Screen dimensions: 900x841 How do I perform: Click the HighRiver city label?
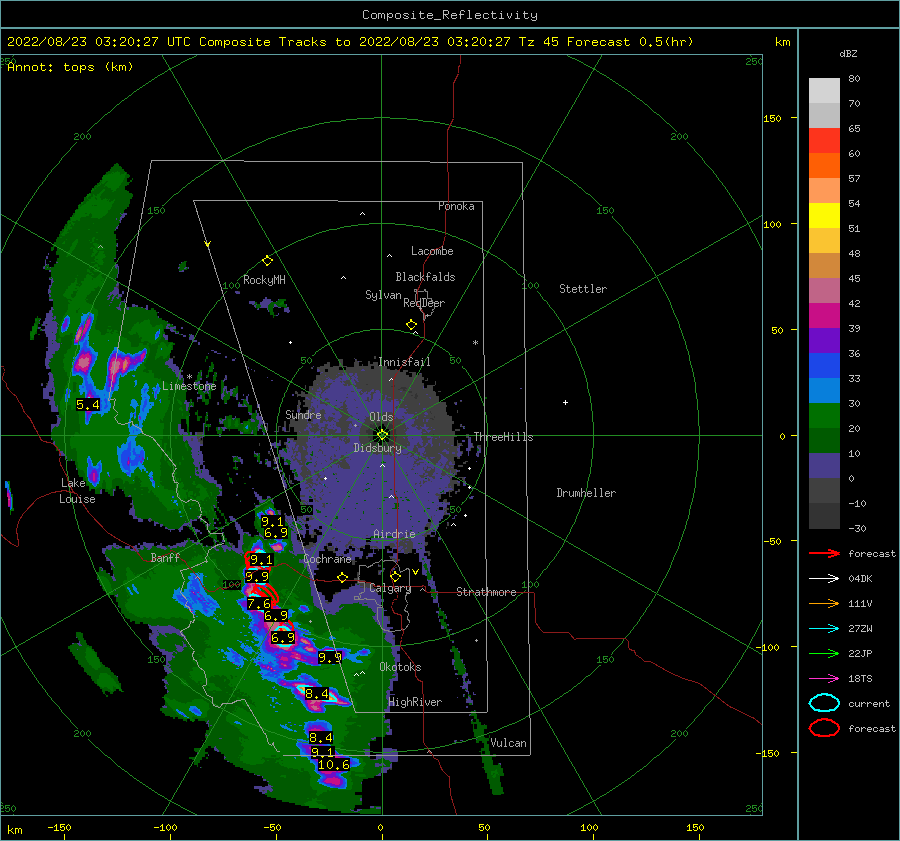coord(415,702)
